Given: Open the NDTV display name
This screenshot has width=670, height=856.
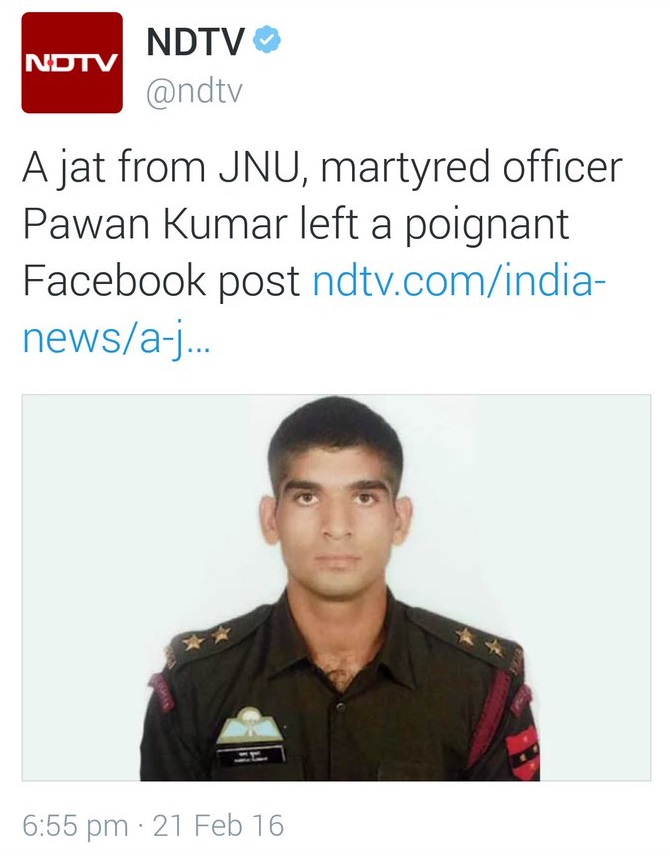Looking at the screenshot, I should [x=195, y=41].
